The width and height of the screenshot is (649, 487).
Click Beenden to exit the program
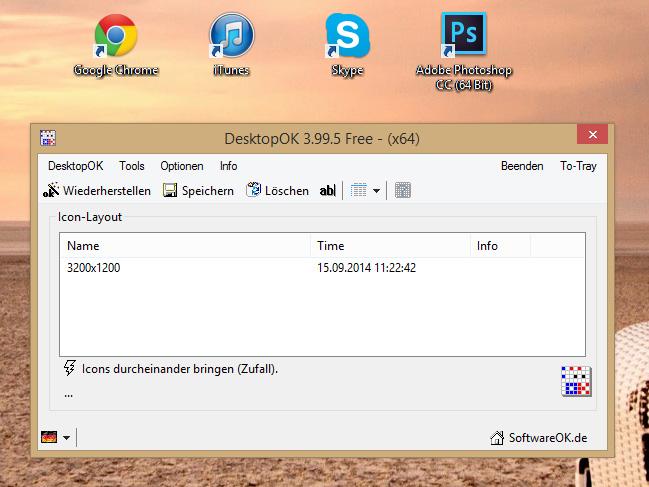point(522,166)
